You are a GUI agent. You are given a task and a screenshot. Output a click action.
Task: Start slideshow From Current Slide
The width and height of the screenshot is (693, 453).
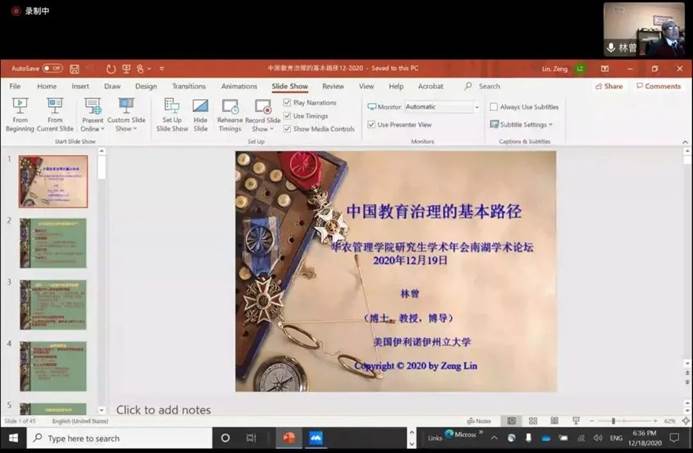click(x=54, y=106)
